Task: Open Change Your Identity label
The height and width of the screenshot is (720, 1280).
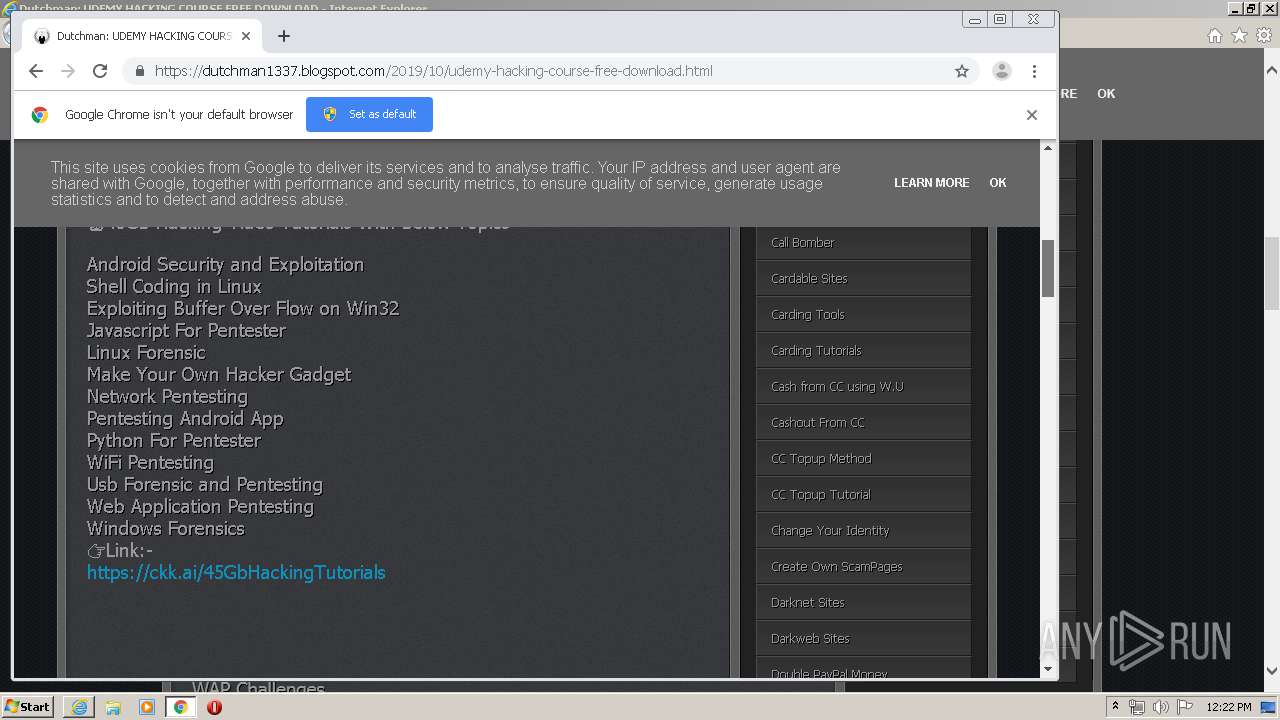Action: 830,531
